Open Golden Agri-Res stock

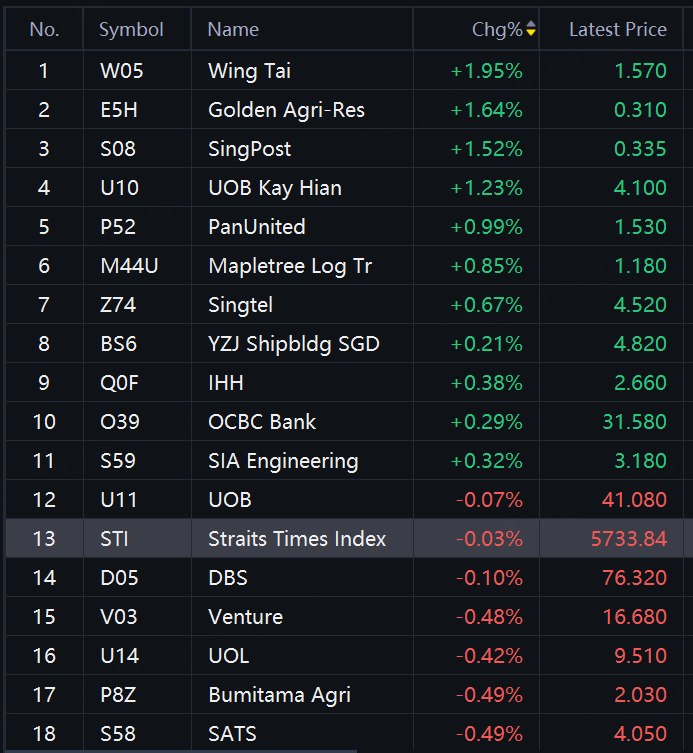[286, 110]
